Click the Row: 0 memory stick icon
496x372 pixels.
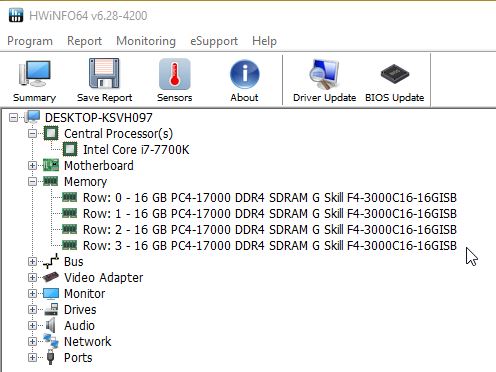click(x=69, y=197)
